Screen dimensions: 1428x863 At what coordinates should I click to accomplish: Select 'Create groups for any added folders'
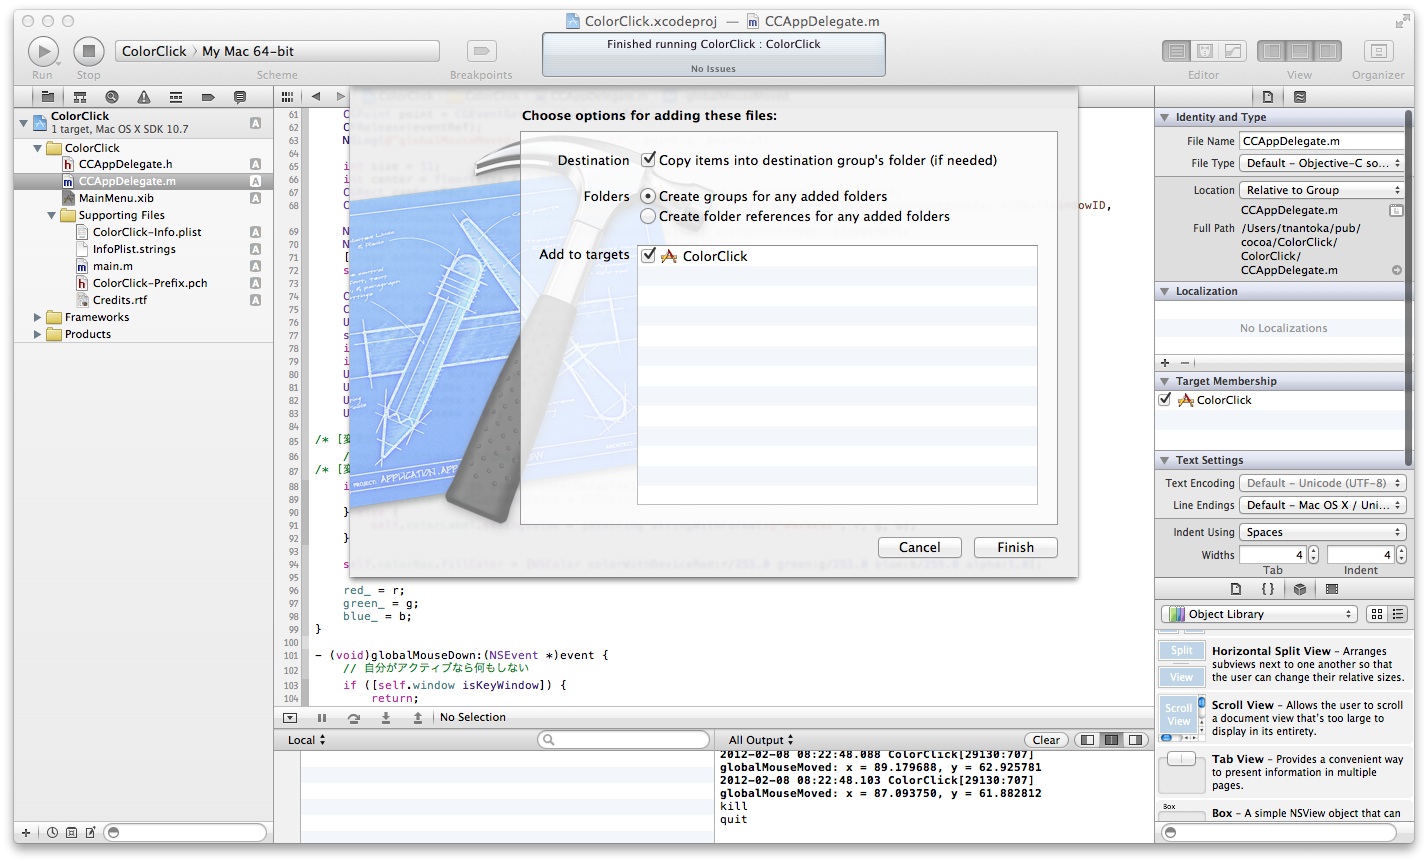[648, 196]
